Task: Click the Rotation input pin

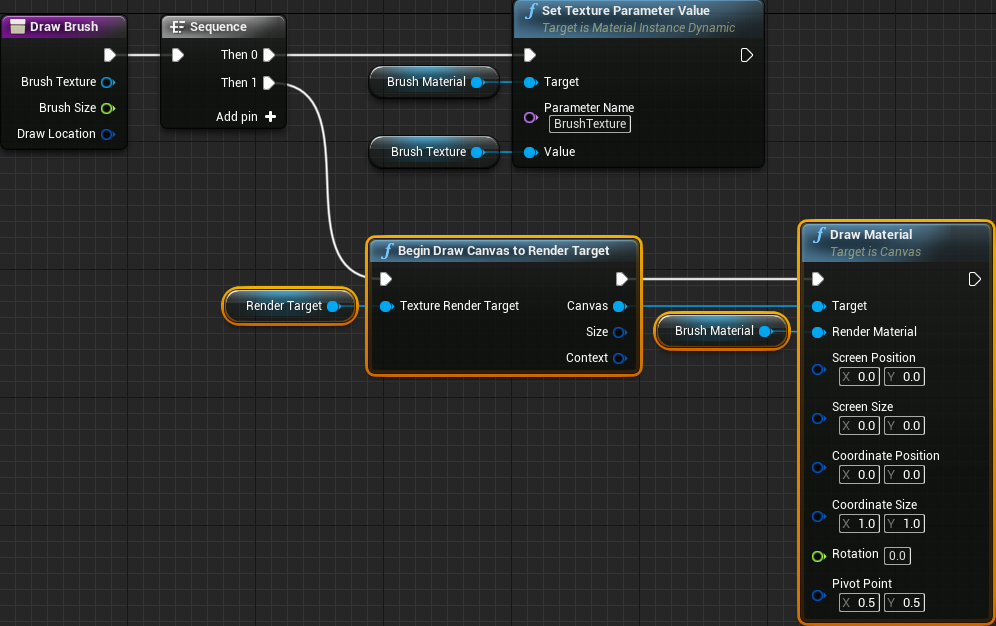Action: point(819,556)
